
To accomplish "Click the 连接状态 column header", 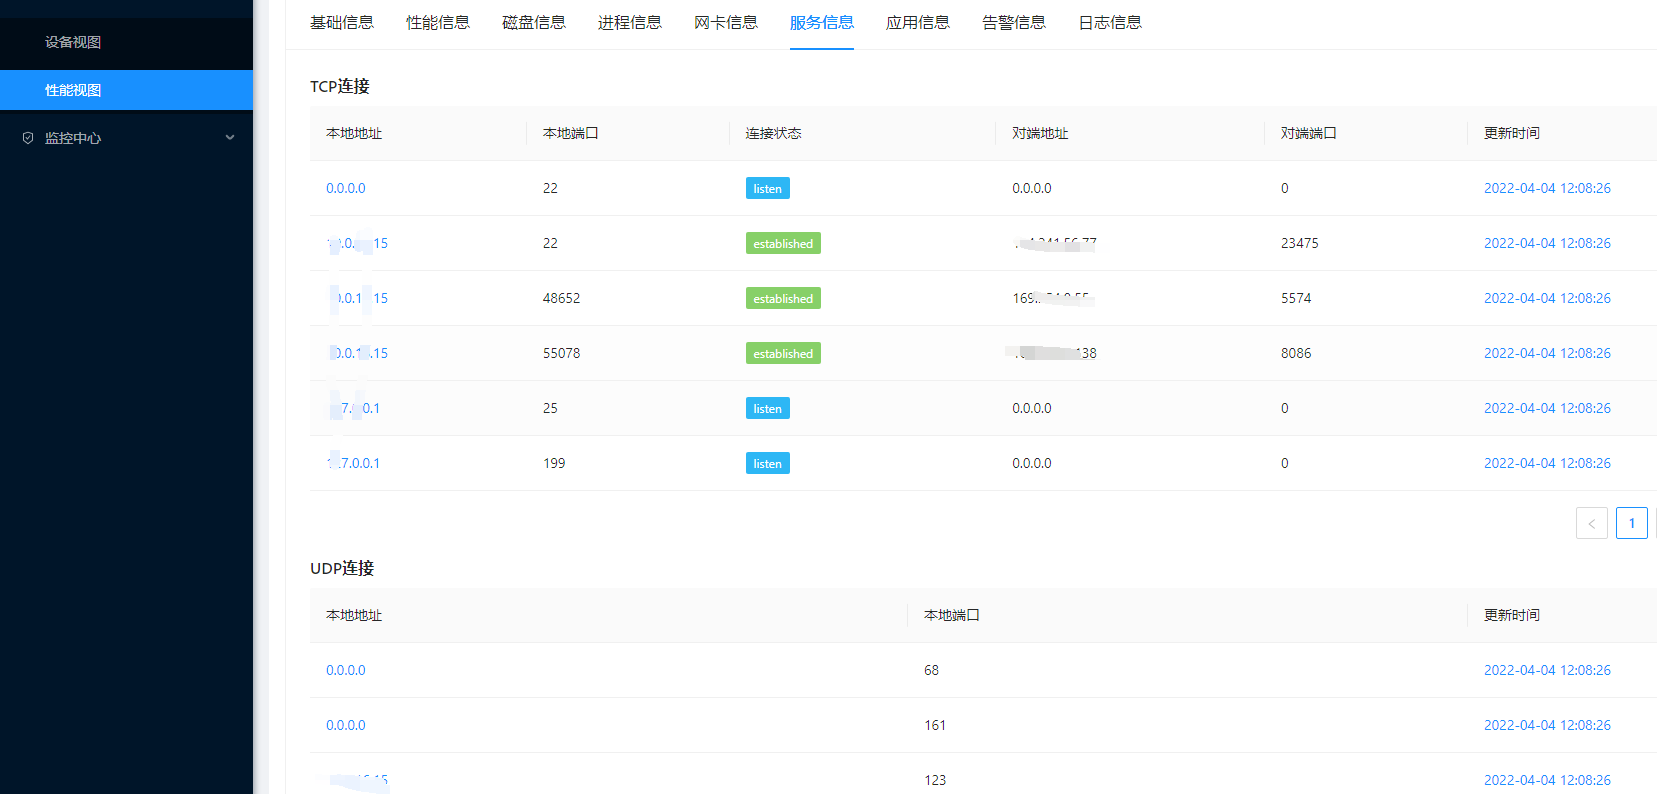I will 773,133.
